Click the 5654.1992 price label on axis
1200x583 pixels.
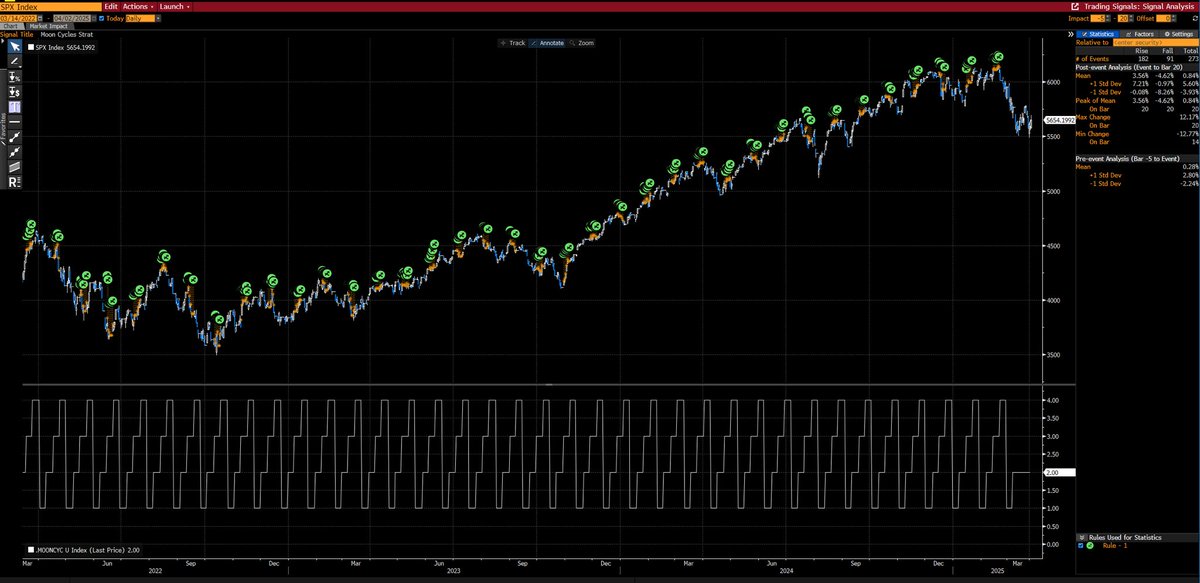point(1061,120)
